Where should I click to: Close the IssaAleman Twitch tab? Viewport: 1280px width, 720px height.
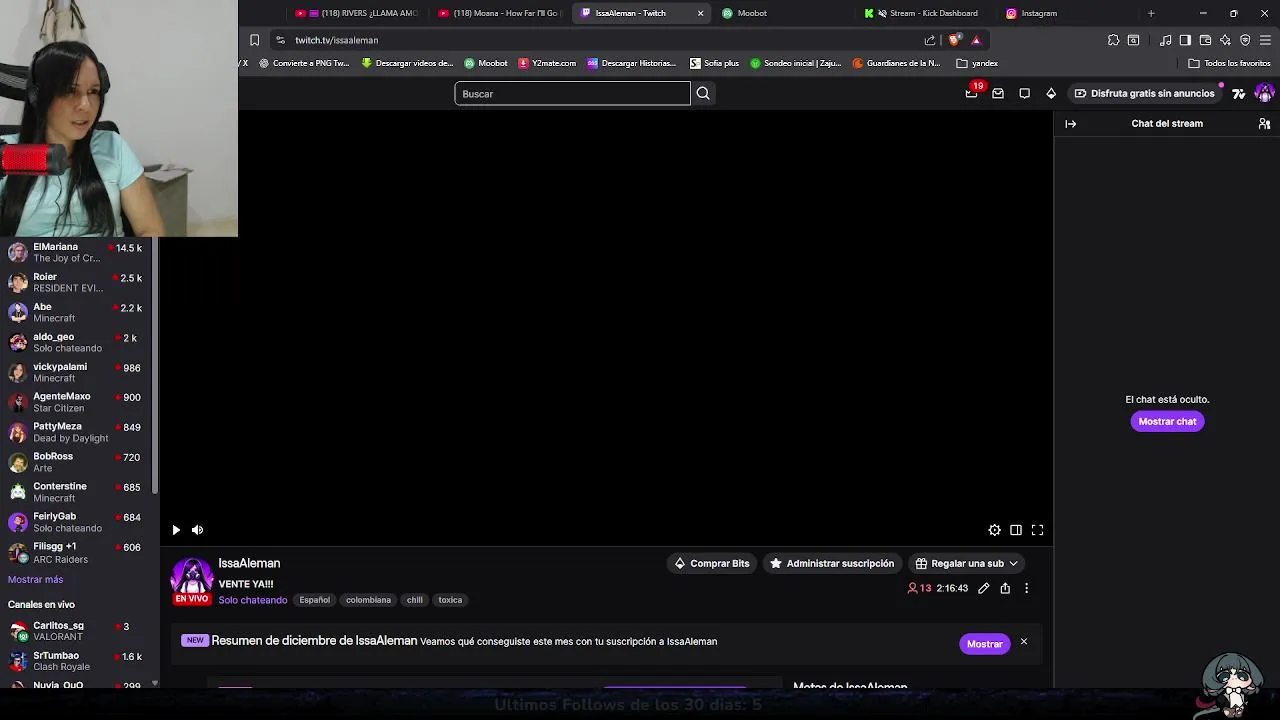click(x=700, y=13)
